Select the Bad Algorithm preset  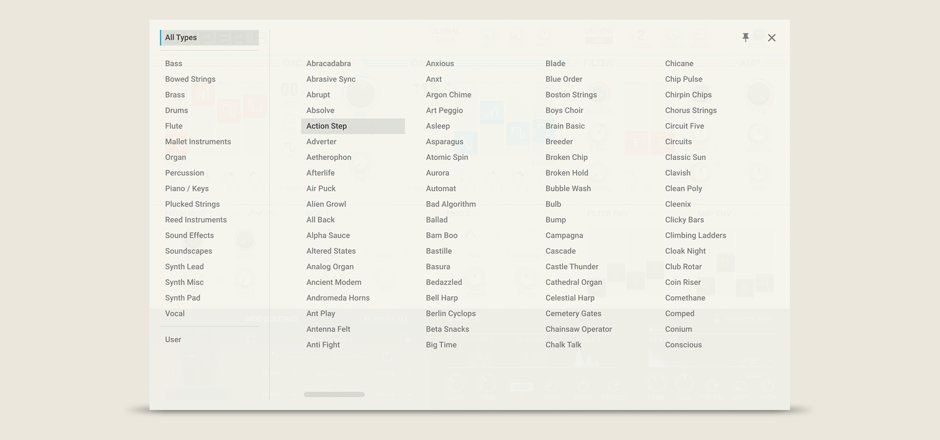(x=451, y=204)
